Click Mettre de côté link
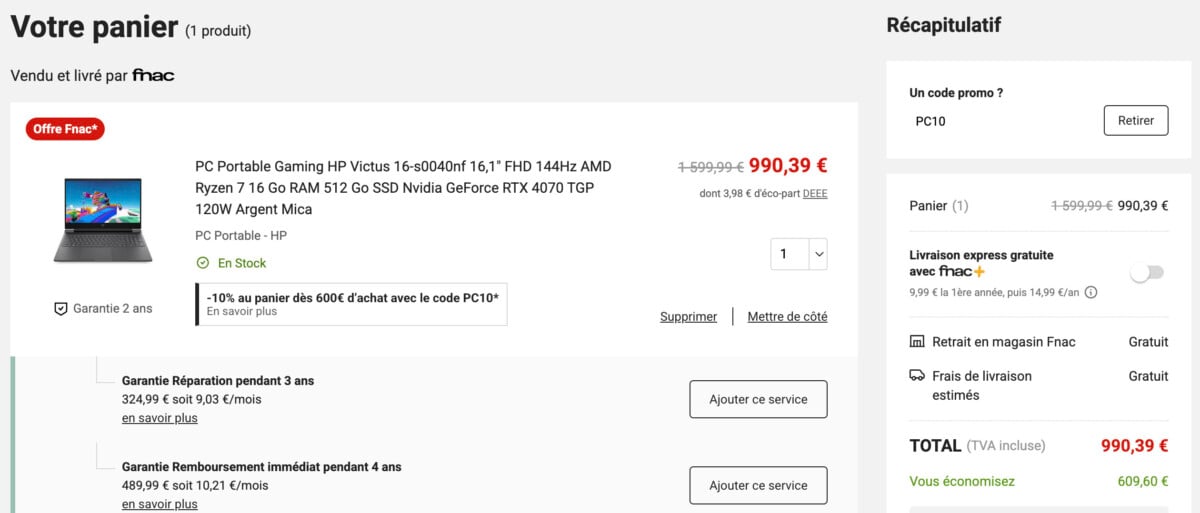Image resolution: width=1200 pixels, height=513 pixels. click(788, 317)
